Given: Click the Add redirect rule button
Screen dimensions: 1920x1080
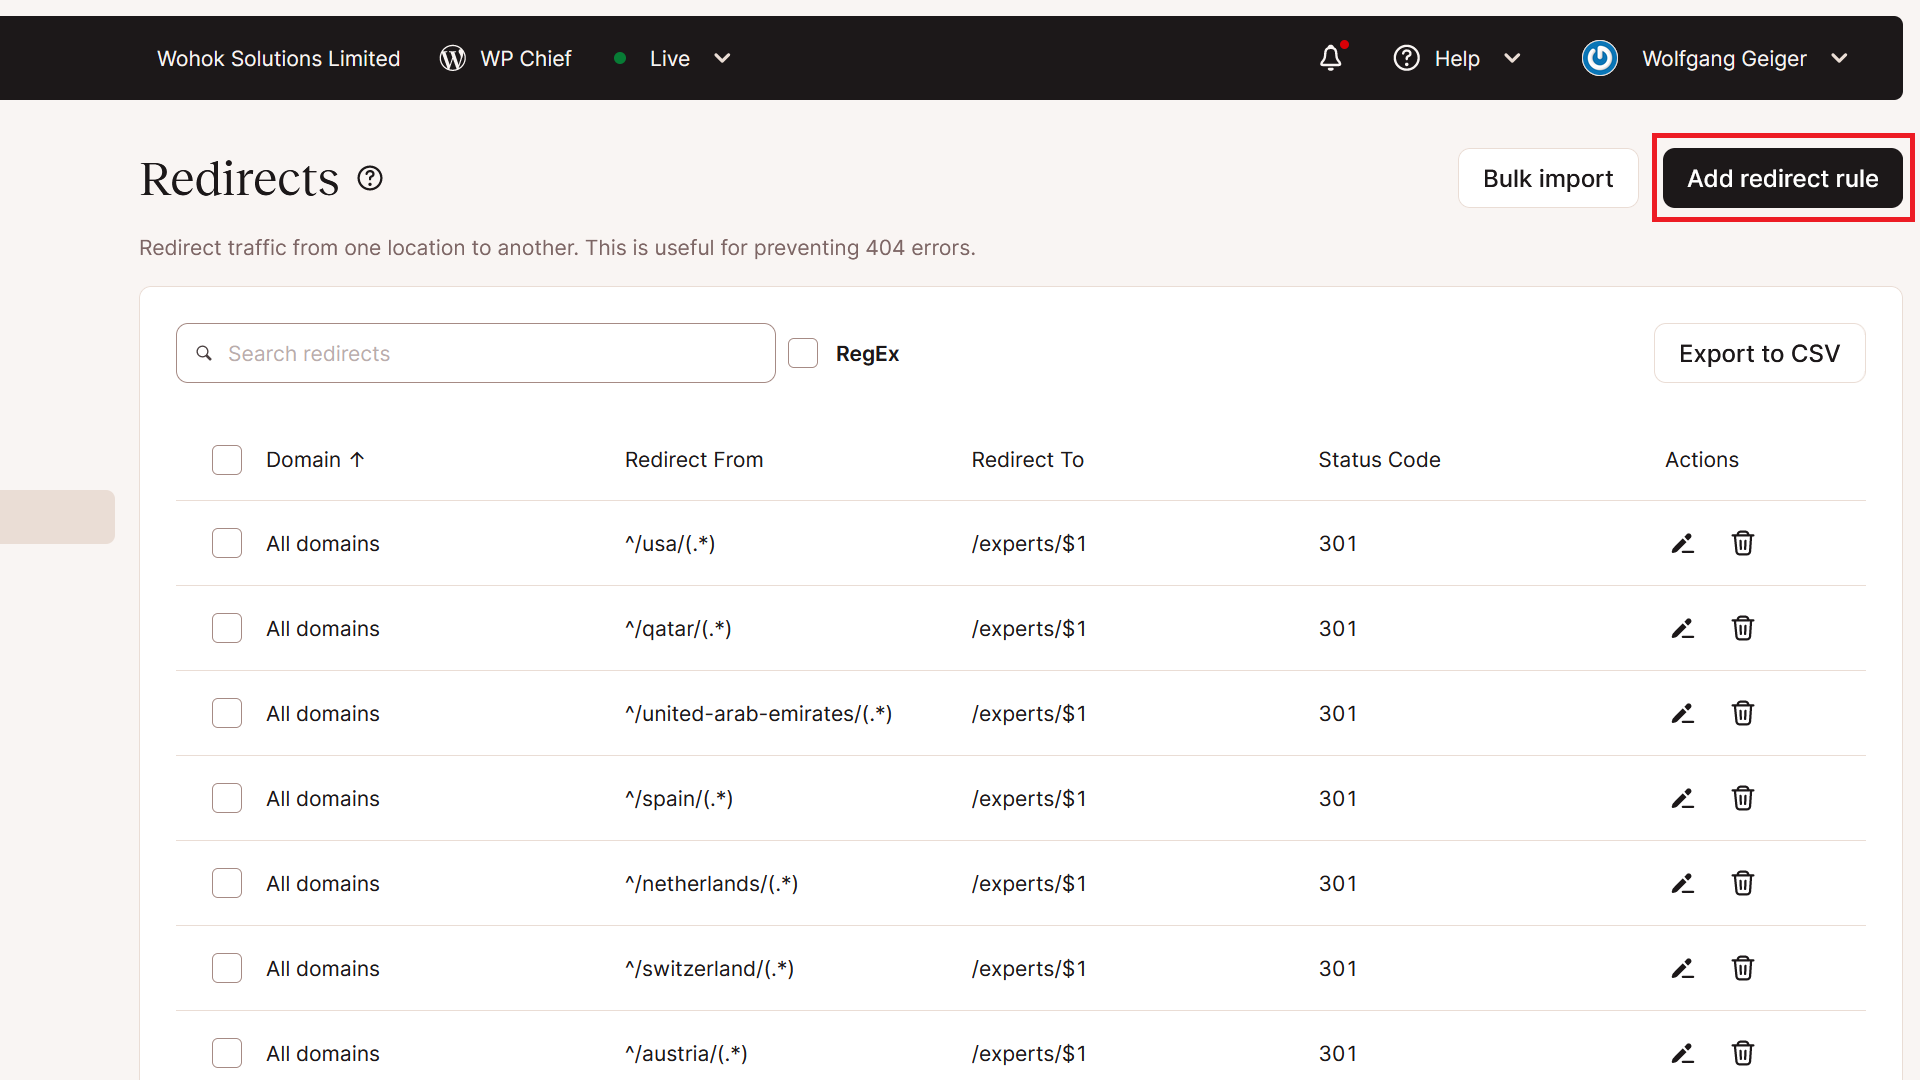Looking at the screenshot, I should tap(1783, 178).
